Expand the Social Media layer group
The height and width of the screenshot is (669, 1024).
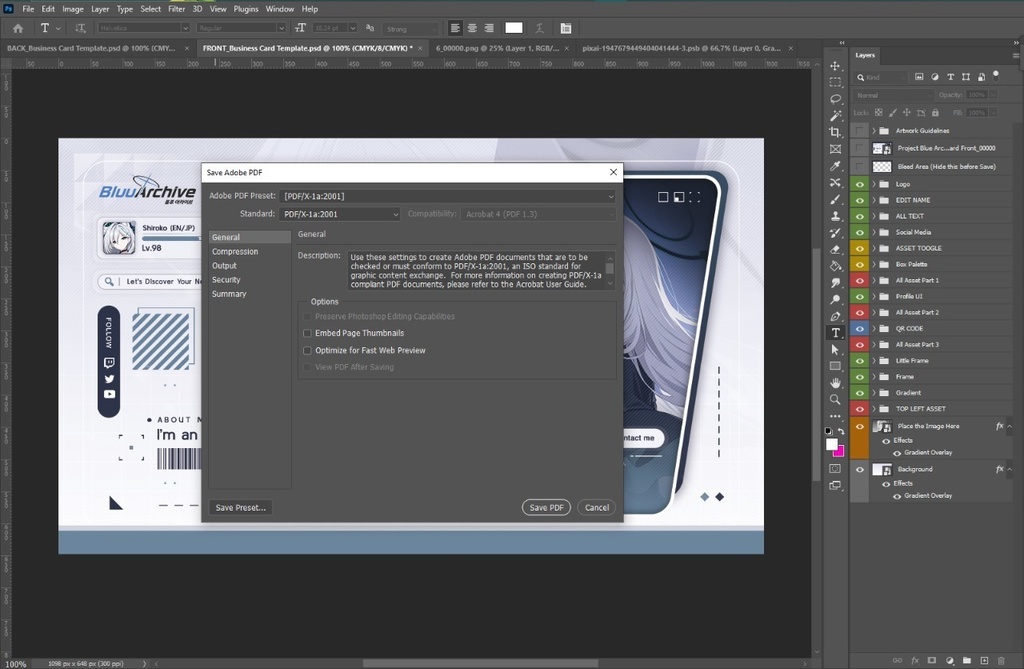click(x=874, y=232)
